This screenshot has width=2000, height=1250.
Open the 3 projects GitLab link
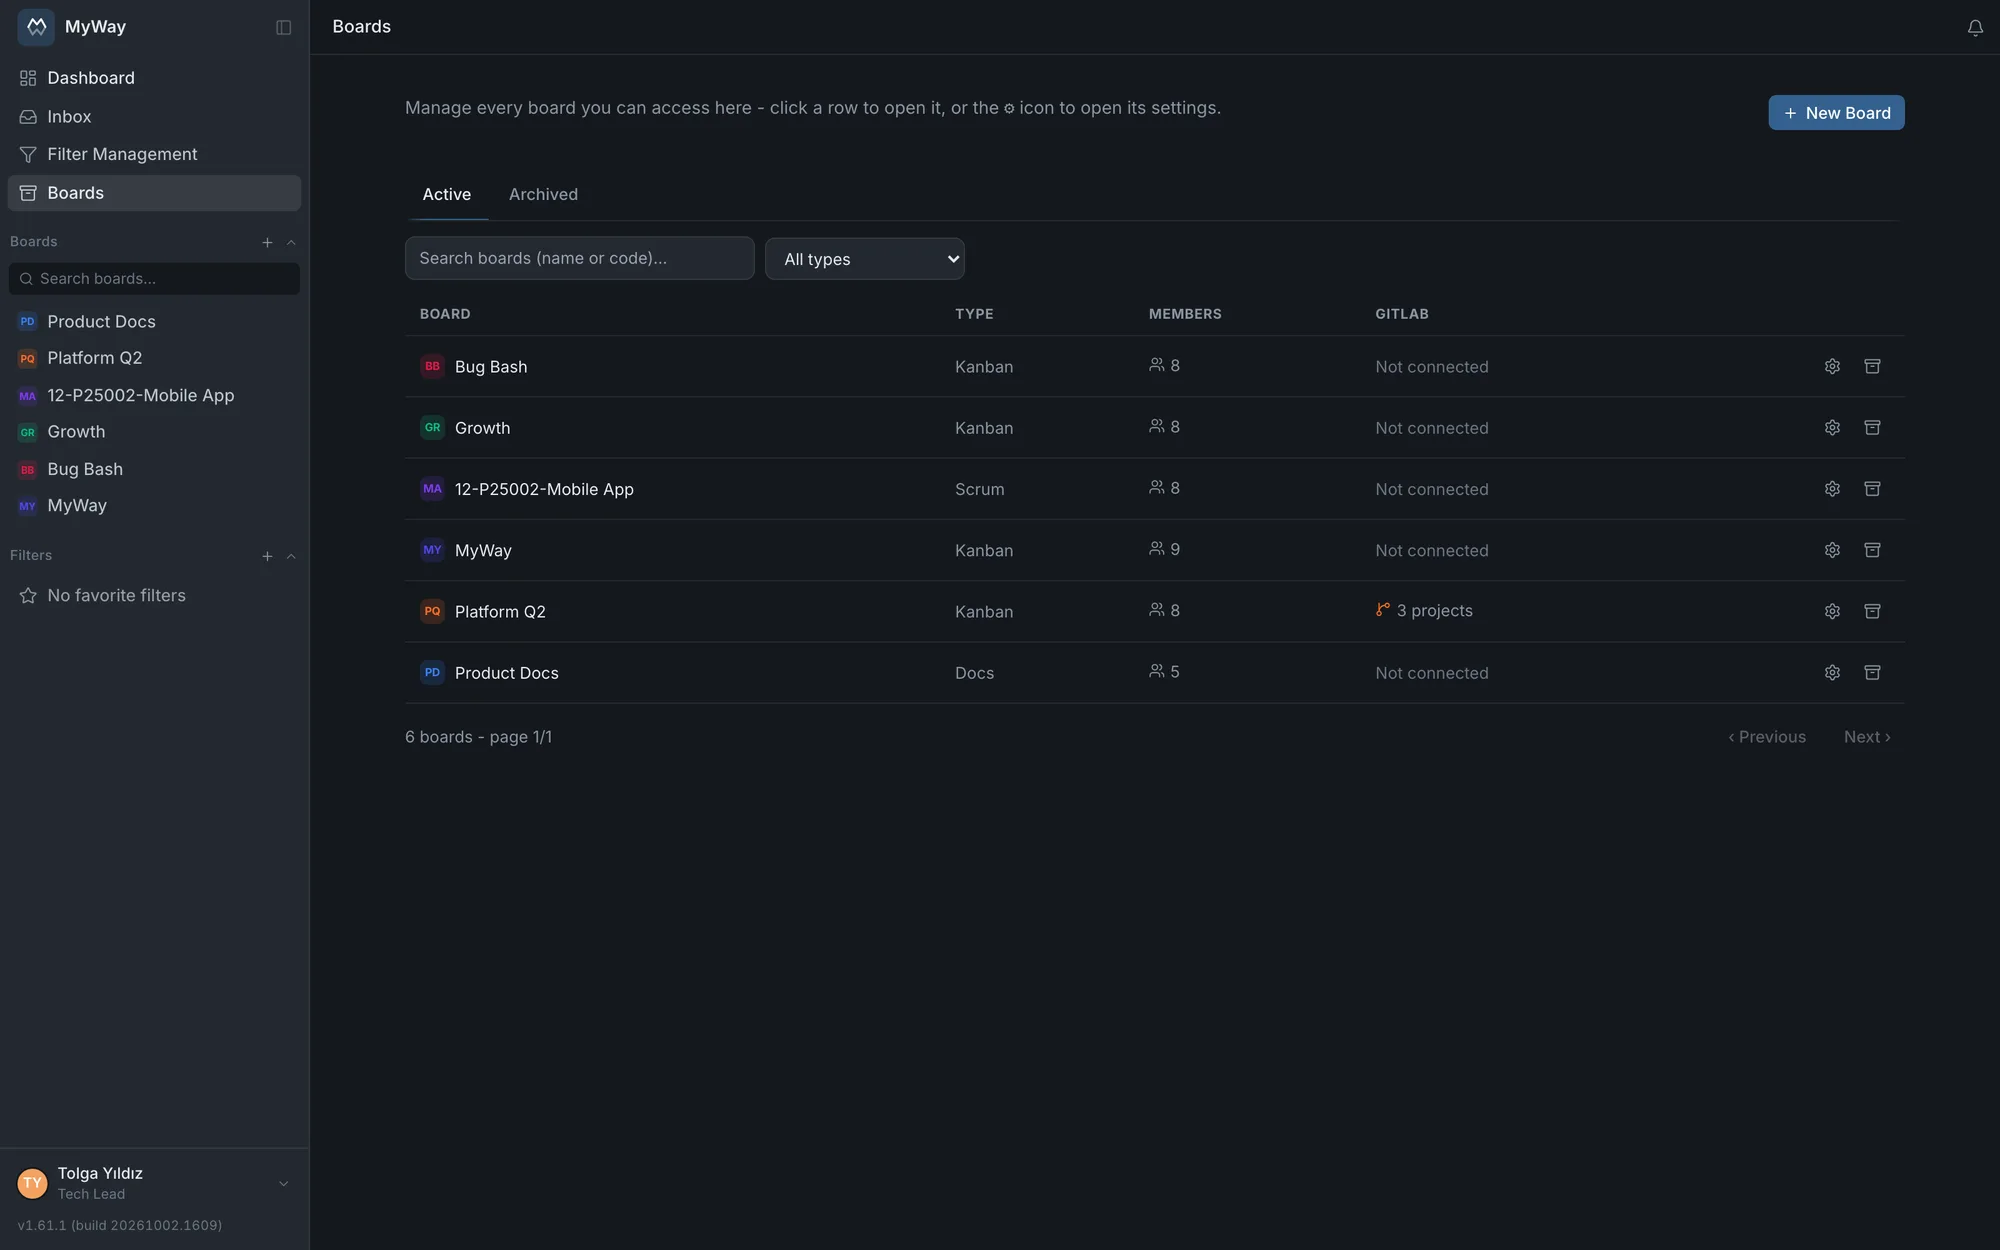coord(1424,610)
